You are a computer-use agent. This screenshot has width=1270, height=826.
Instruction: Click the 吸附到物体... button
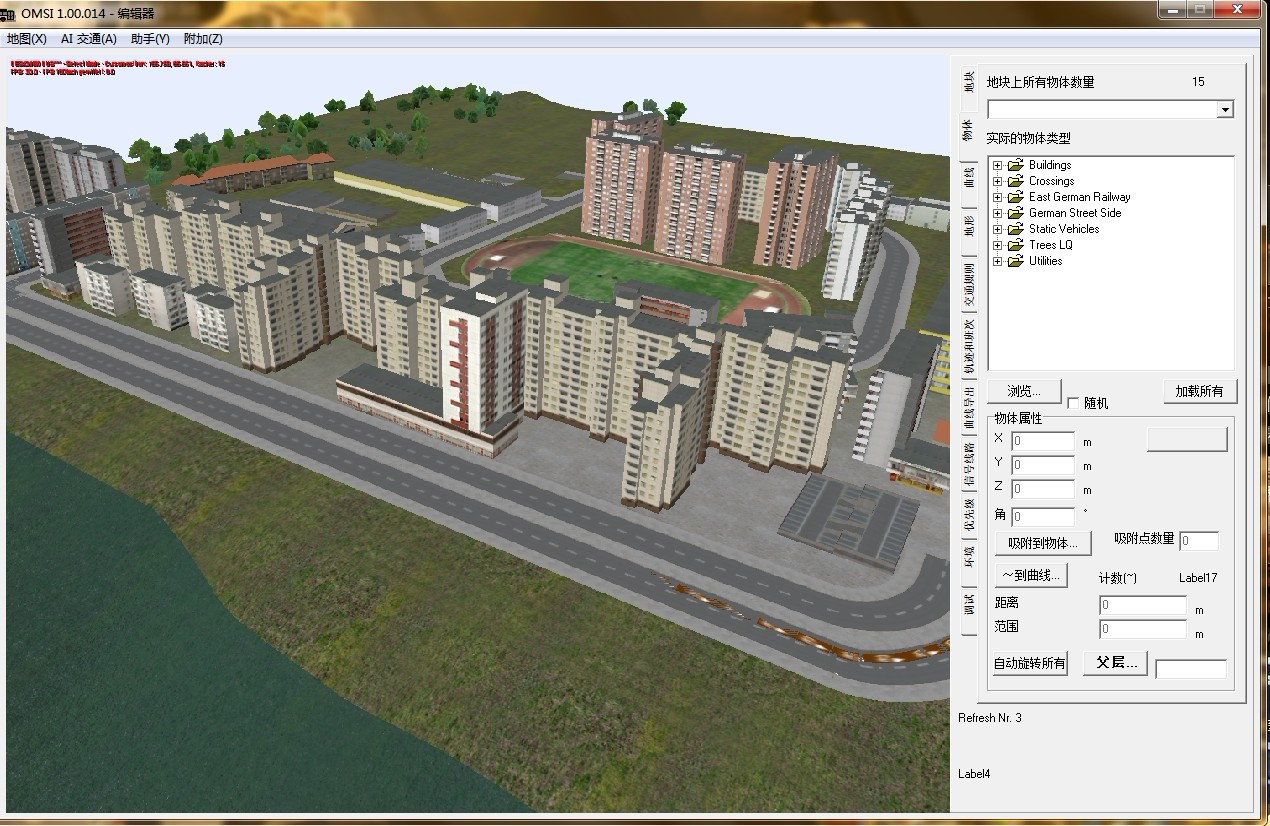(1042, 543)
